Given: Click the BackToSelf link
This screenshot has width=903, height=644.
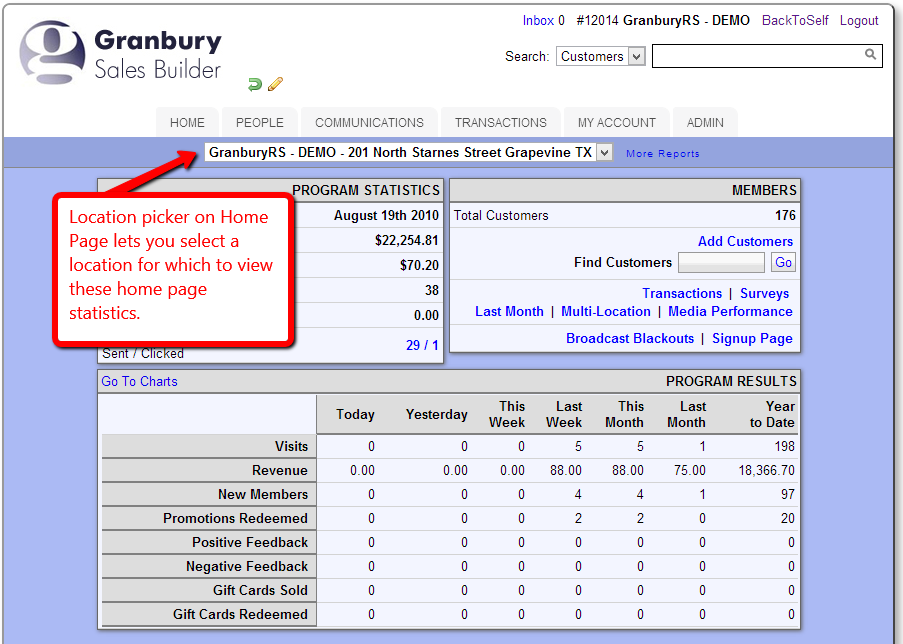Looking at the screenshot, I should point(795,21).
